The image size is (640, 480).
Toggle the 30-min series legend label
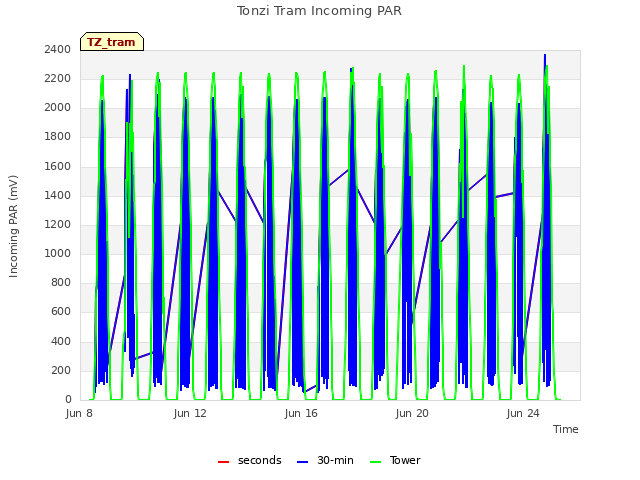[x=335, y=460]
